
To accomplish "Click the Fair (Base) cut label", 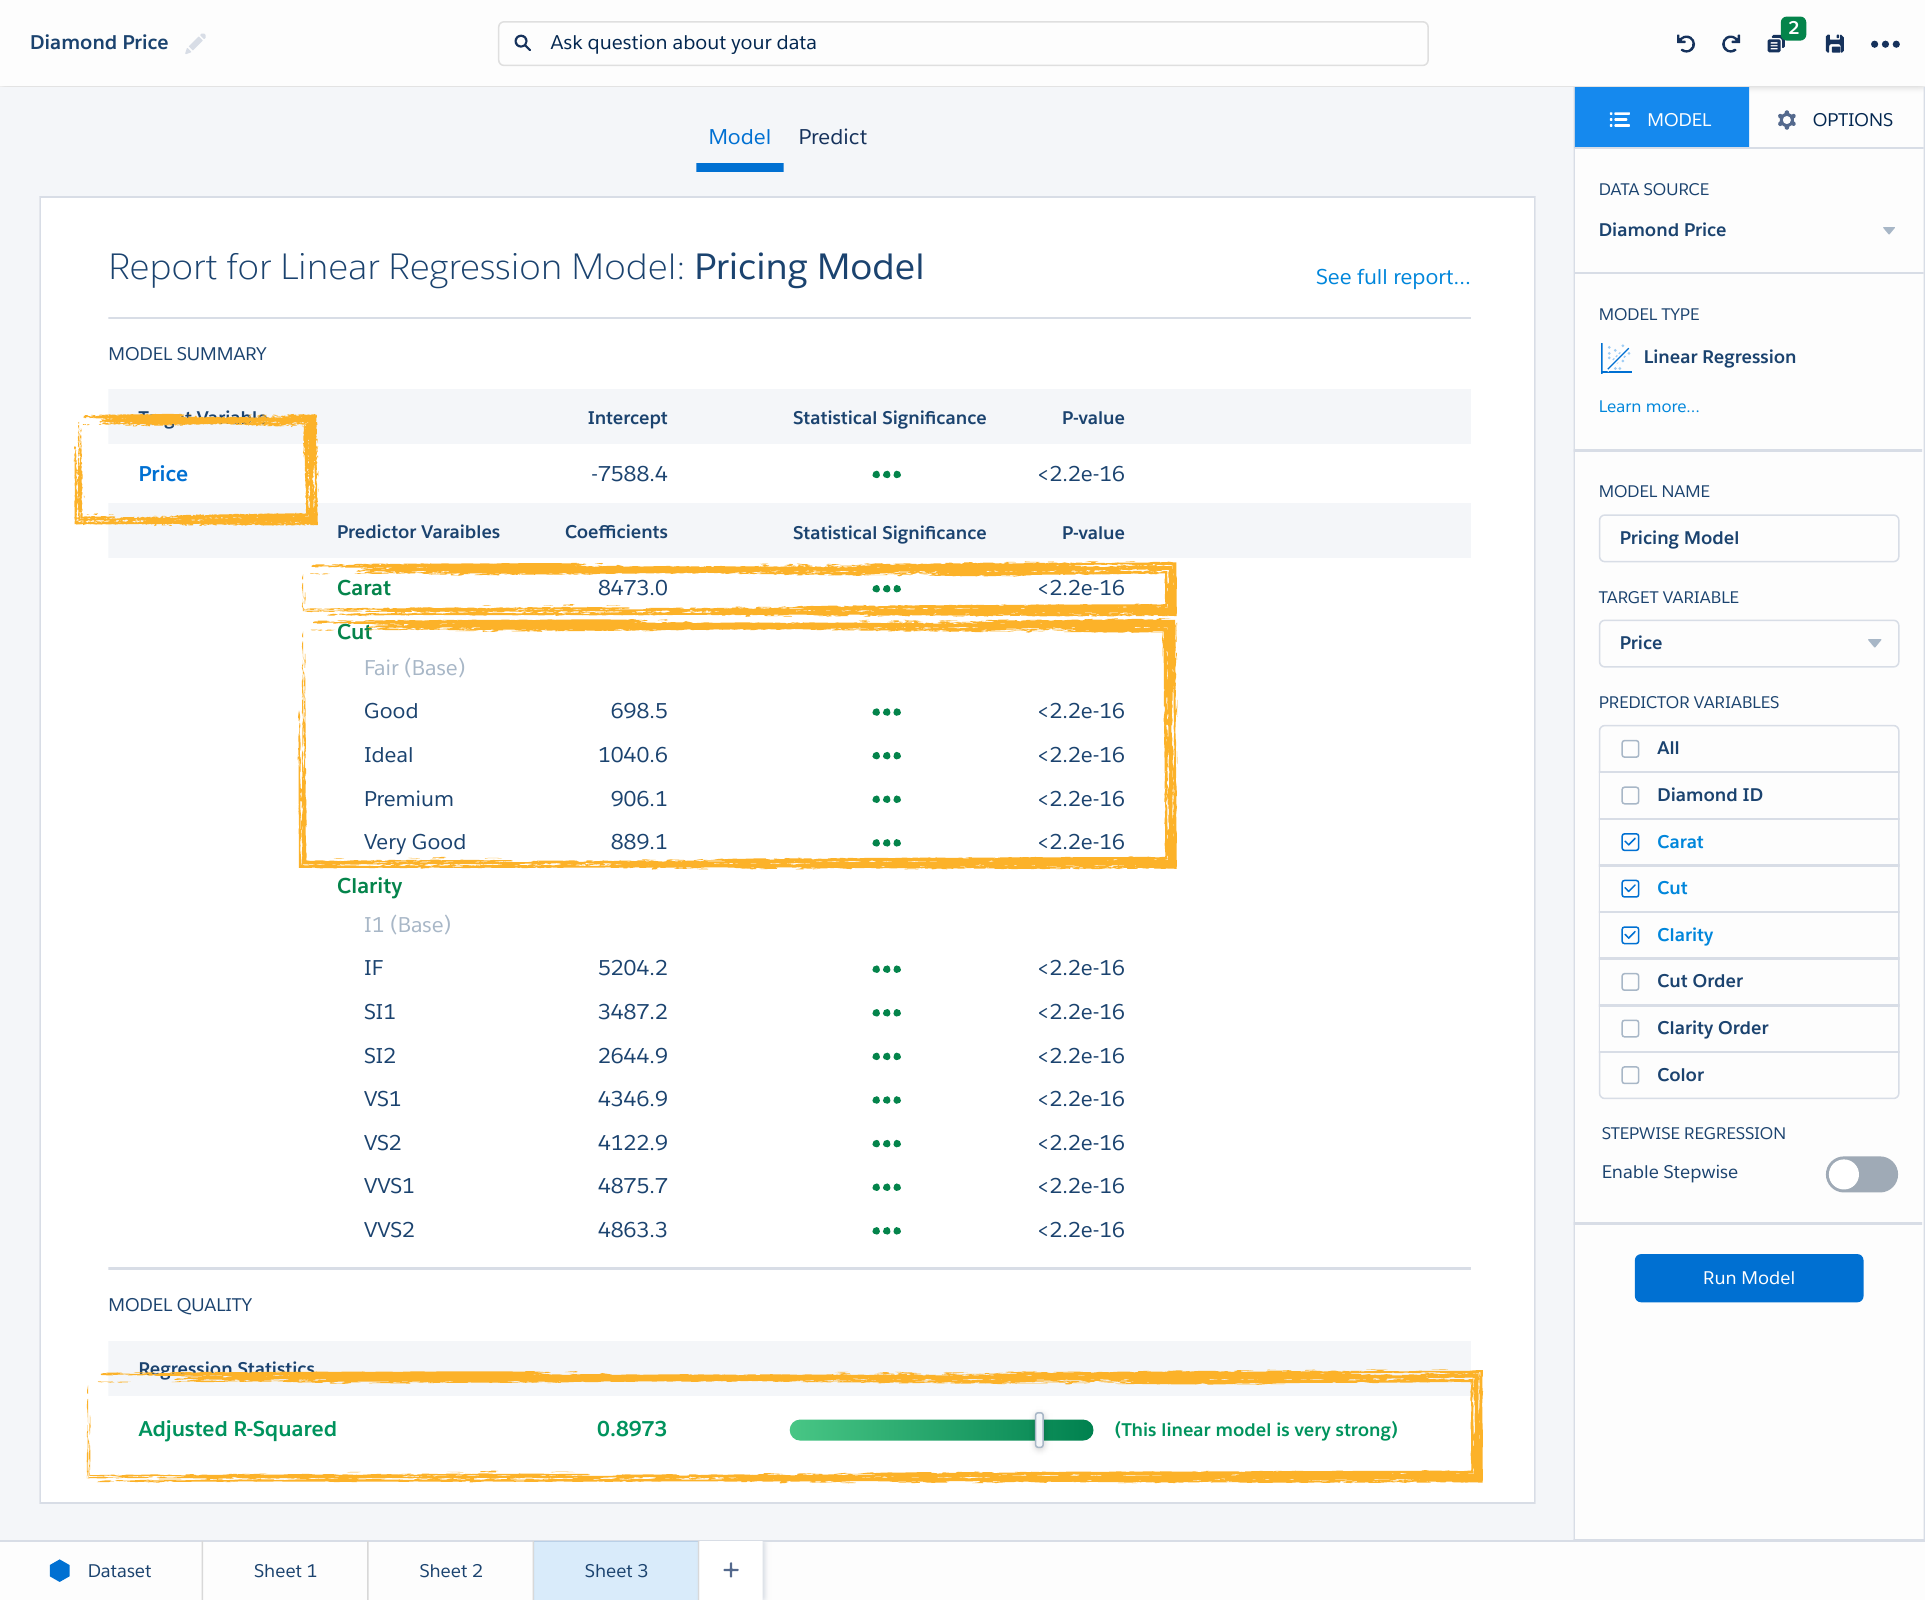I will coord(414,668).
